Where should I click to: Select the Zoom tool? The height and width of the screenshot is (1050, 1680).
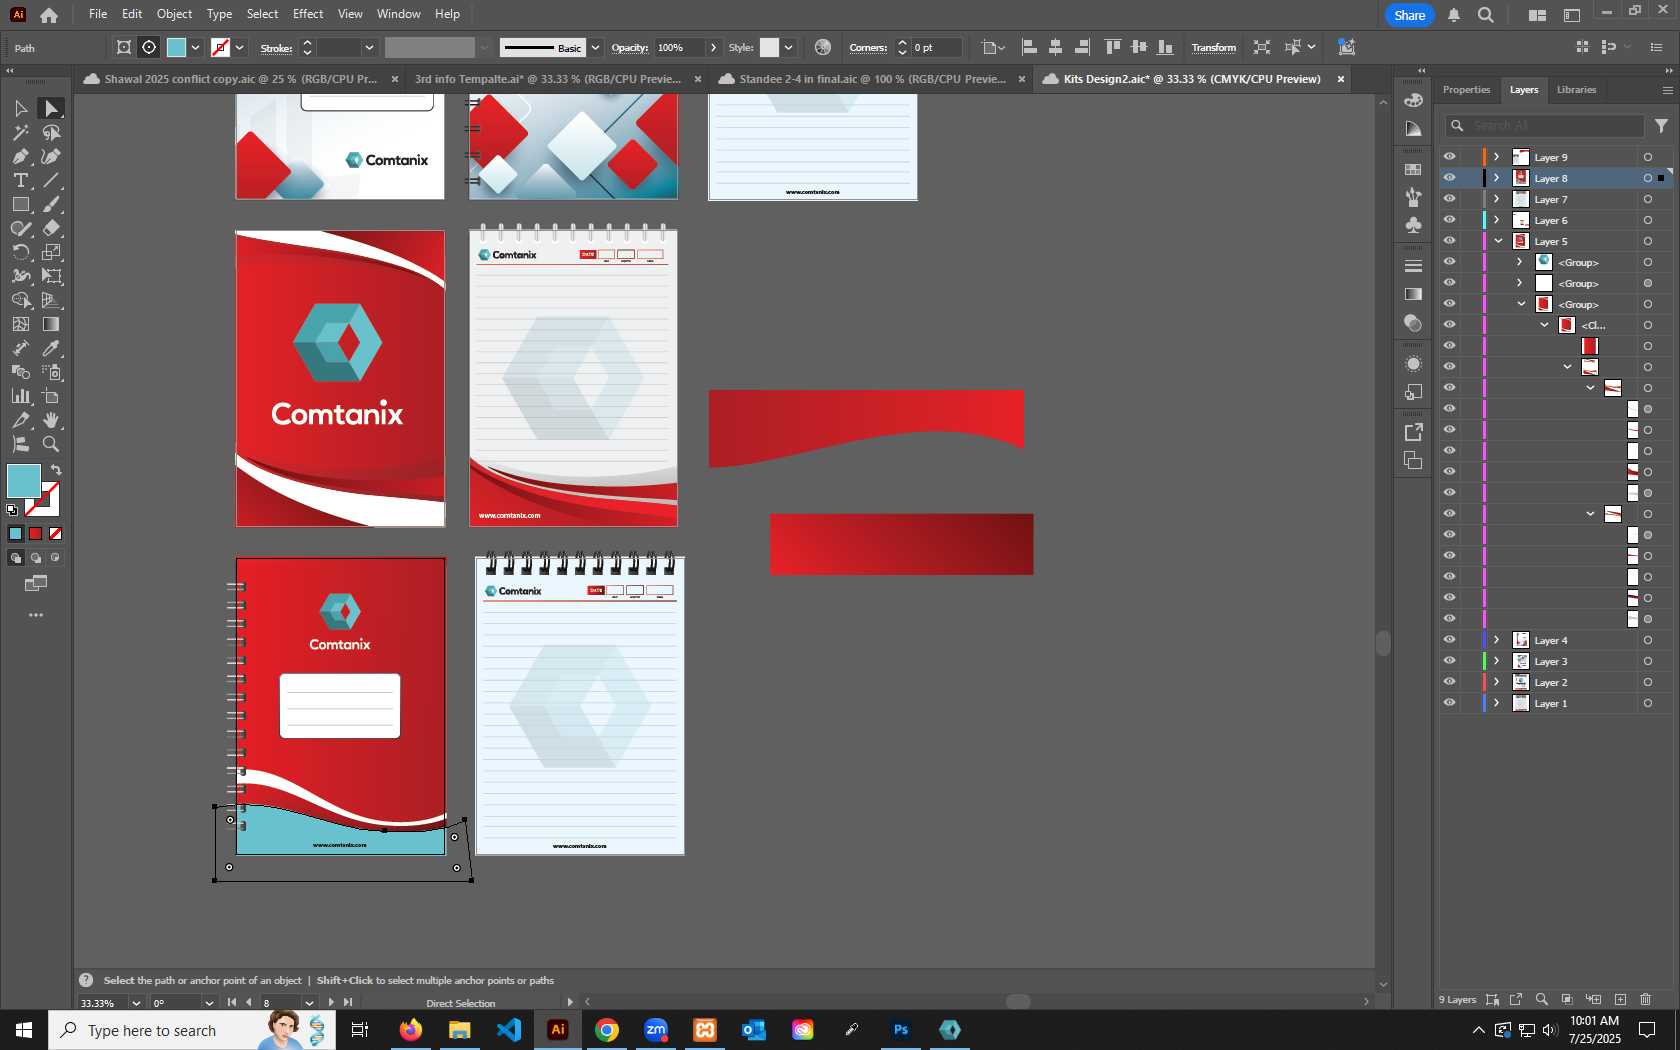coord(51,444)
